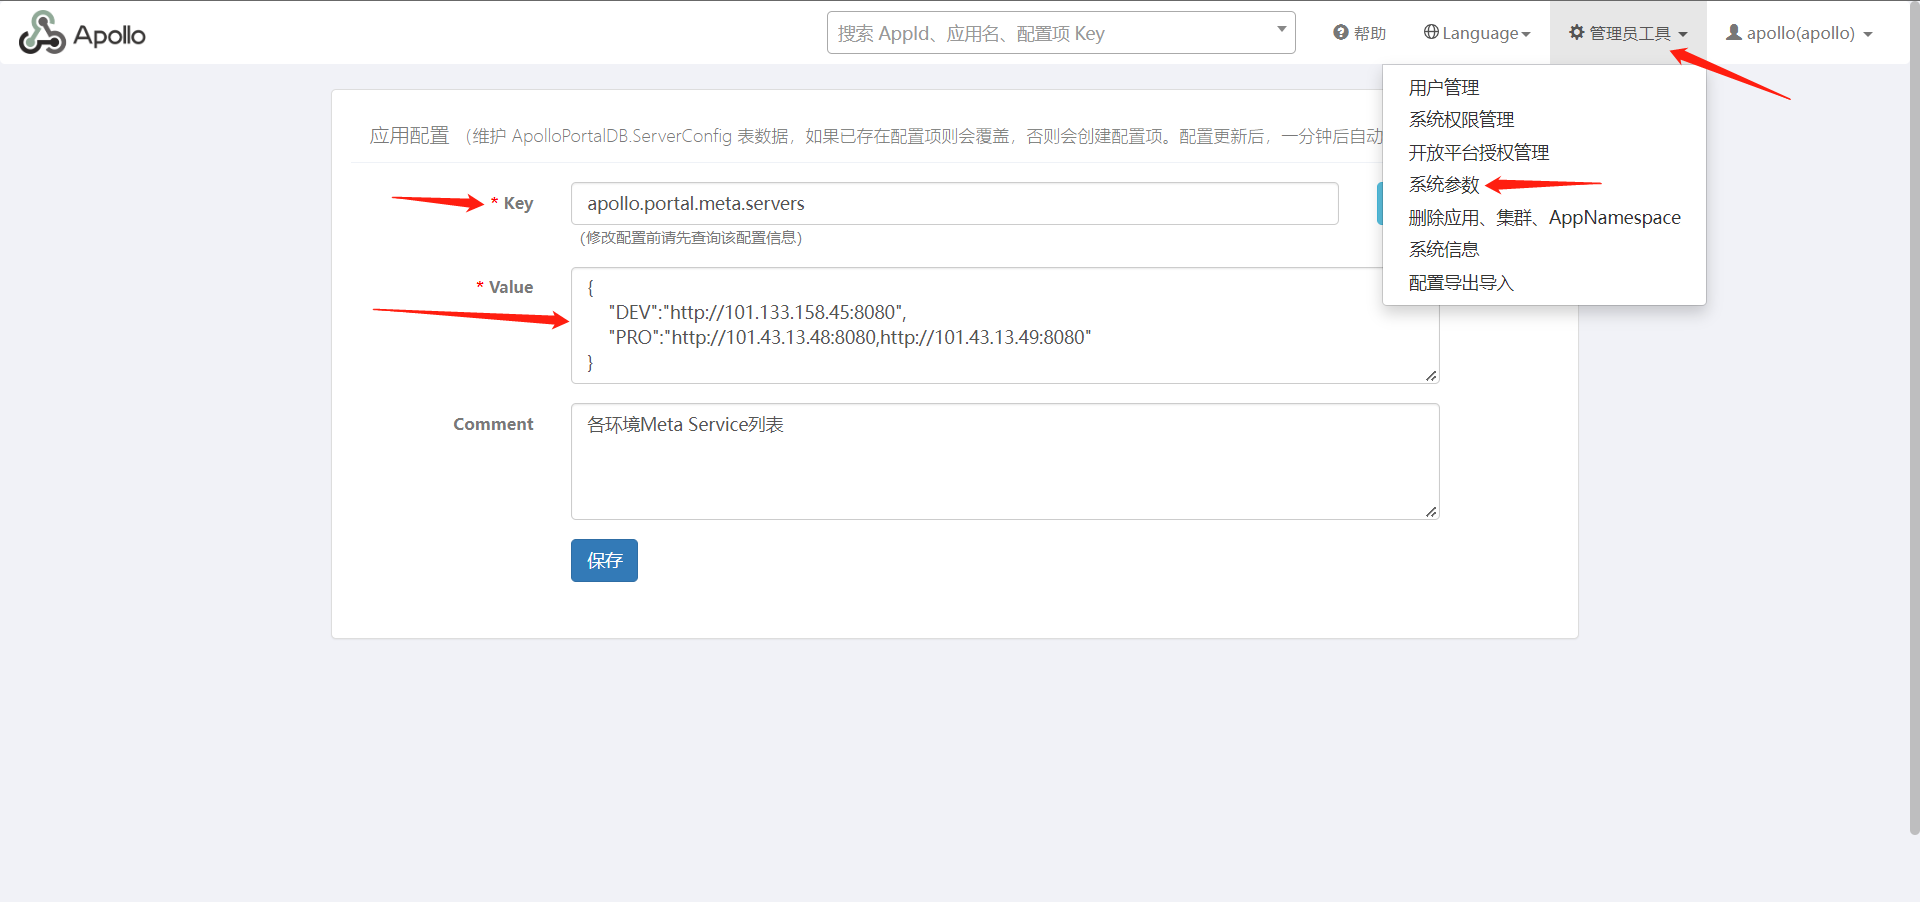
Task: Select 用户管理 from the admin menu
Action: [1443, 88]
